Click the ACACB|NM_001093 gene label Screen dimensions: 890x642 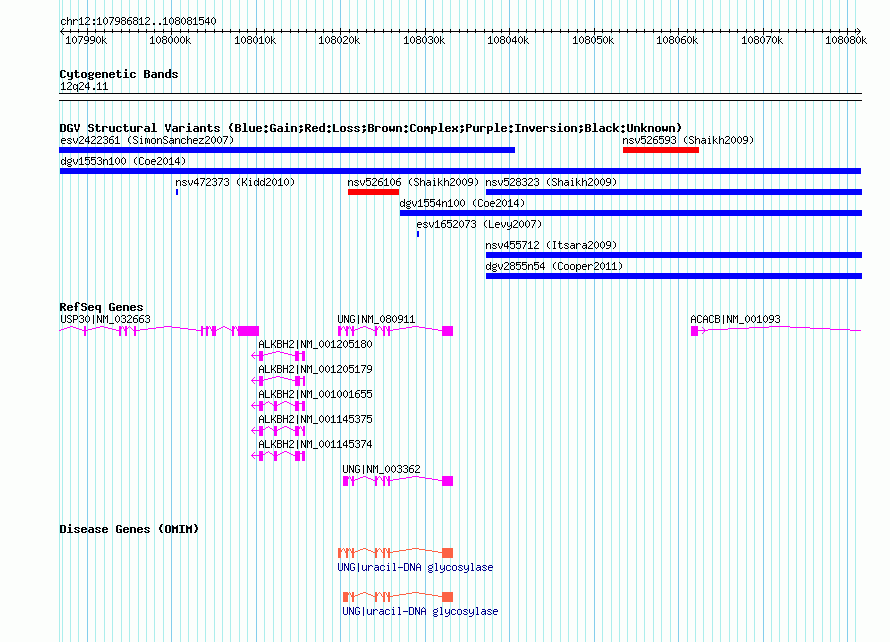(735, 320)
